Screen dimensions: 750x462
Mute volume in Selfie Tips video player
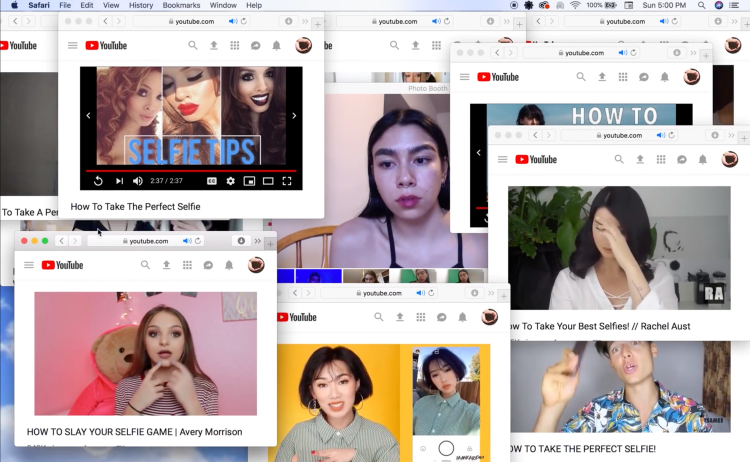click(x=138, y=181)
